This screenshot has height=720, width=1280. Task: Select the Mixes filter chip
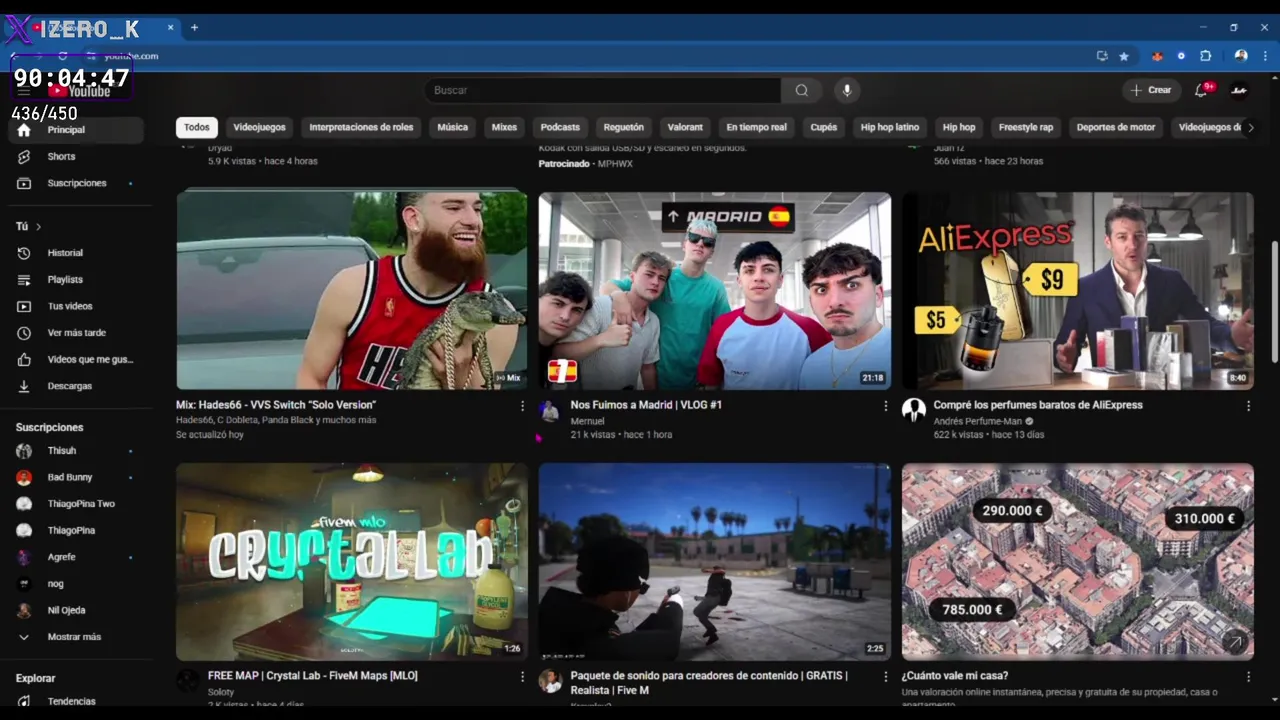click(504, 127)
